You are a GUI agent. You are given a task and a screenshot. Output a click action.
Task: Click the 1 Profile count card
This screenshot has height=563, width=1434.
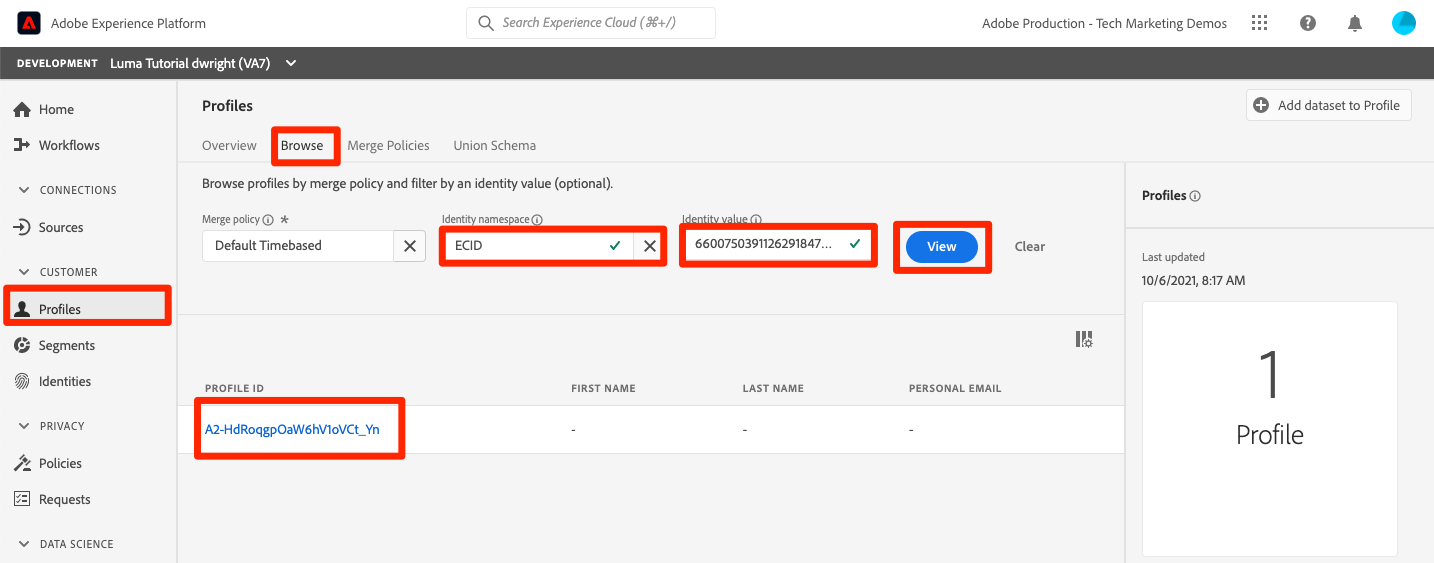tap(1270, 428)
